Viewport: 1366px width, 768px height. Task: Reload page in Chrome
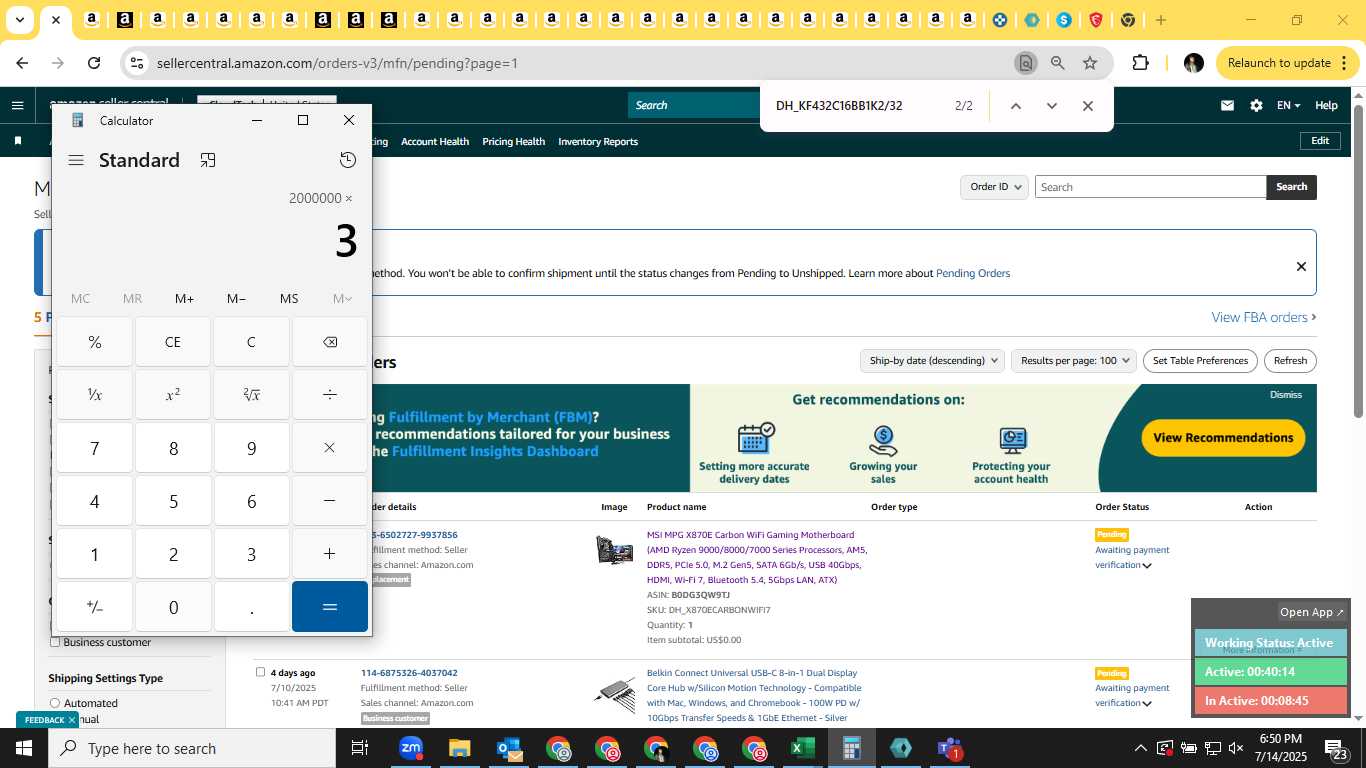(x=94, y=63)
